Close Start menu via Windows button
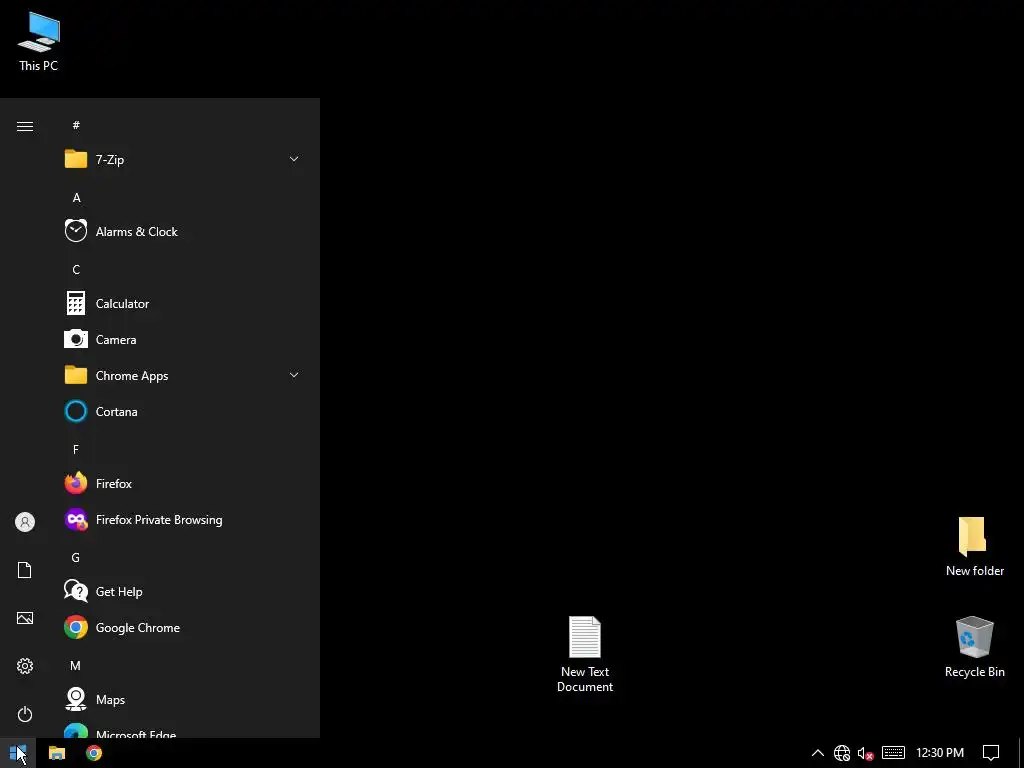 tap(18, 753)
